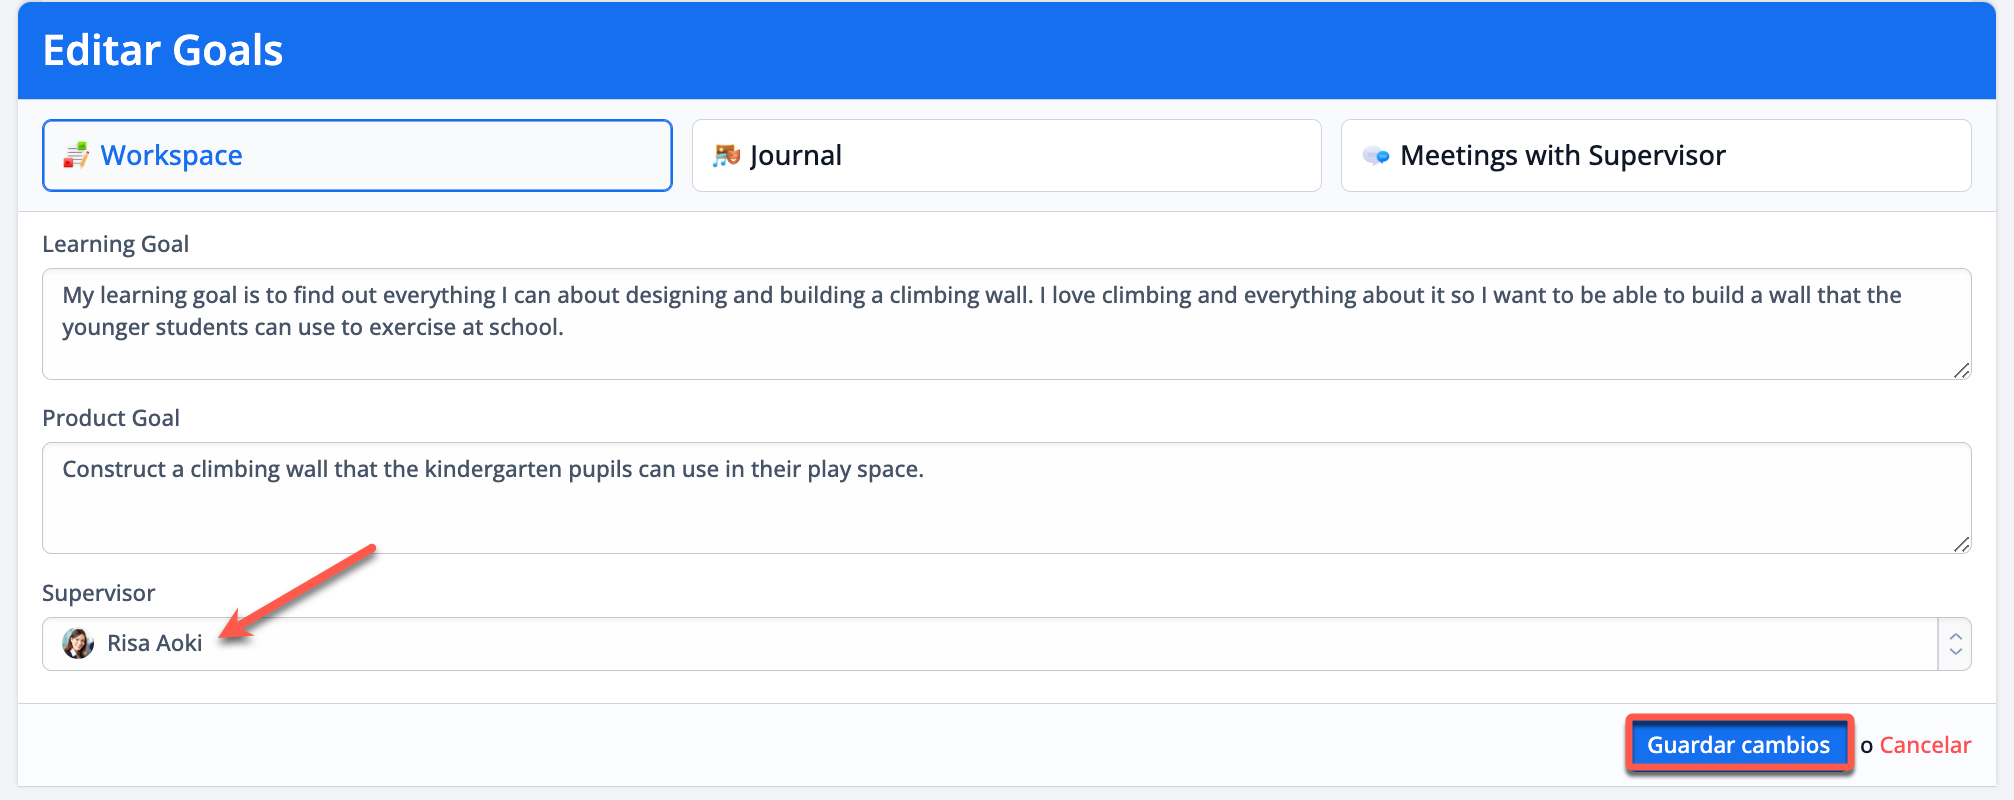Focus the Product Goal text area

pos(1000,510)
